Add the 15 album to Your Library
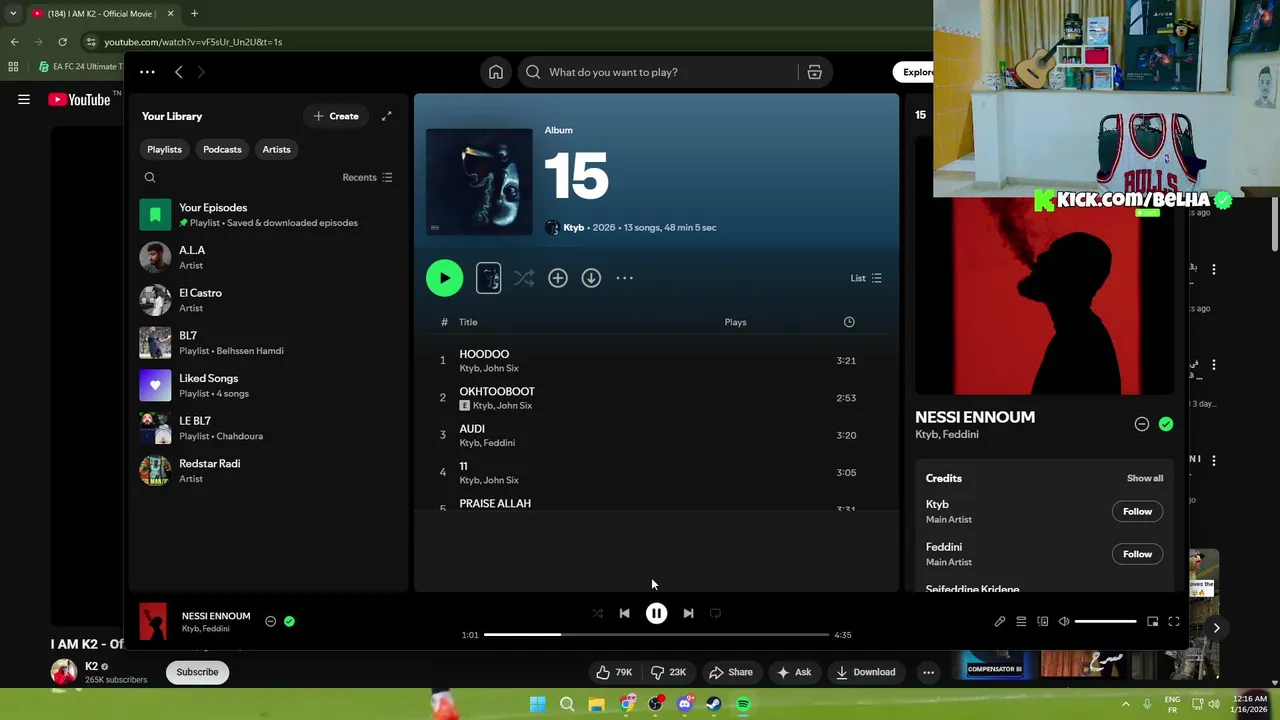Screen dimensions: 1280x720 (x=557, y=278)
